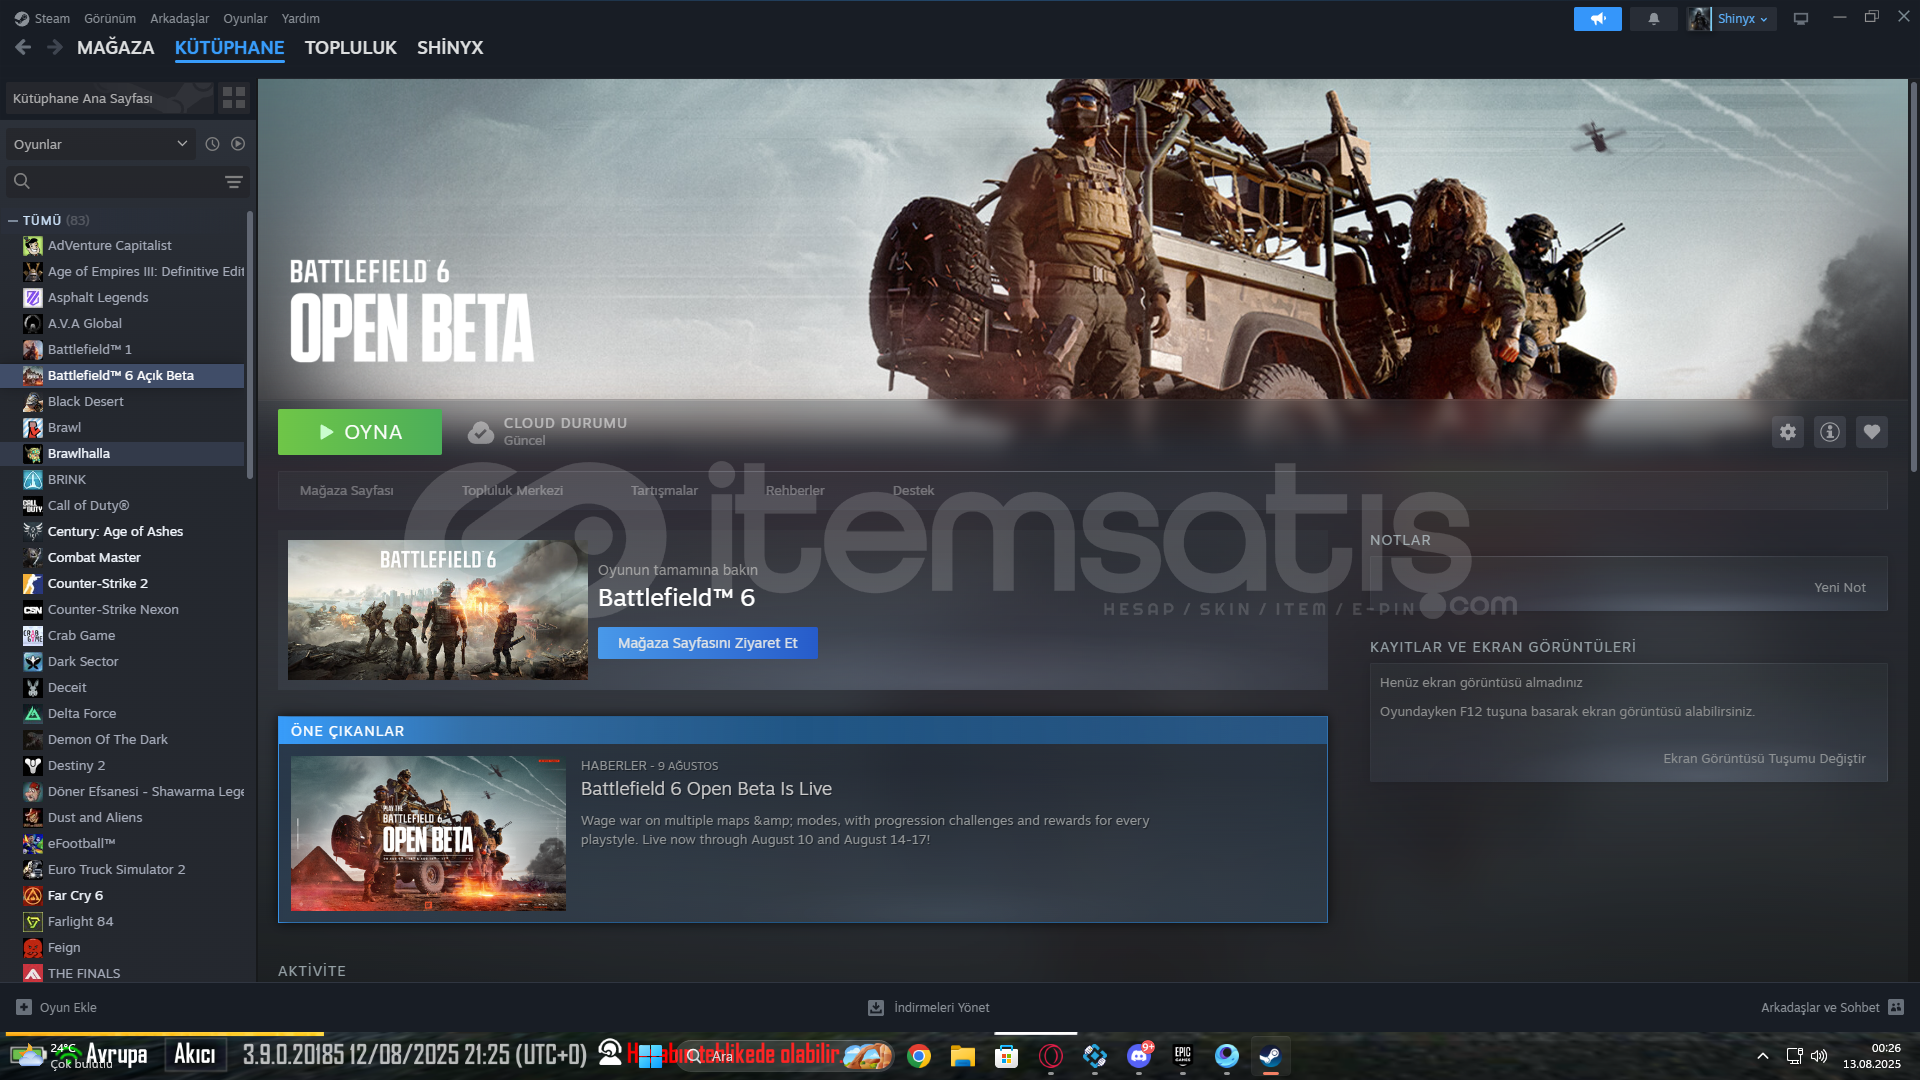The width and height of the screenshot is (1920, 1080).
Task: Click the green OYNA play button
Action: [x=360, y=432]
